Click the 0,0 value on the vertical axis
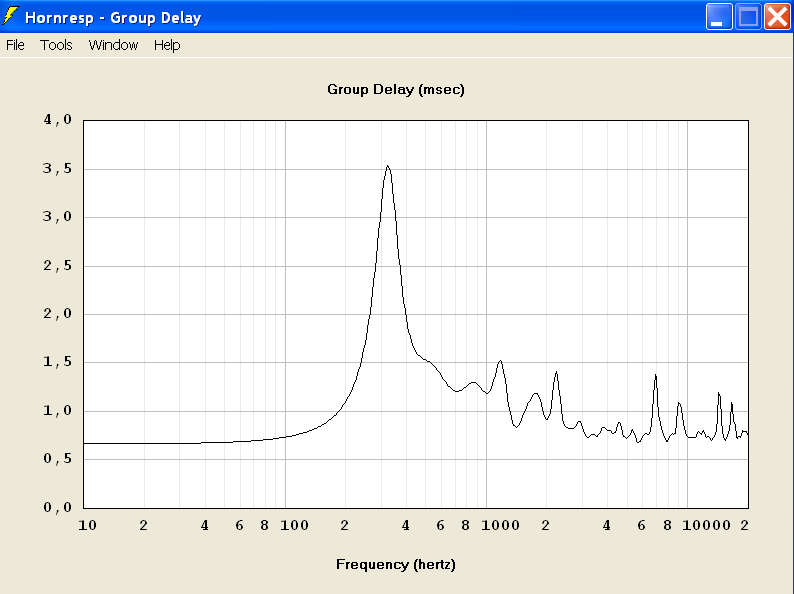This screenshot has width=794, height=594. click(x=58, y=507)
